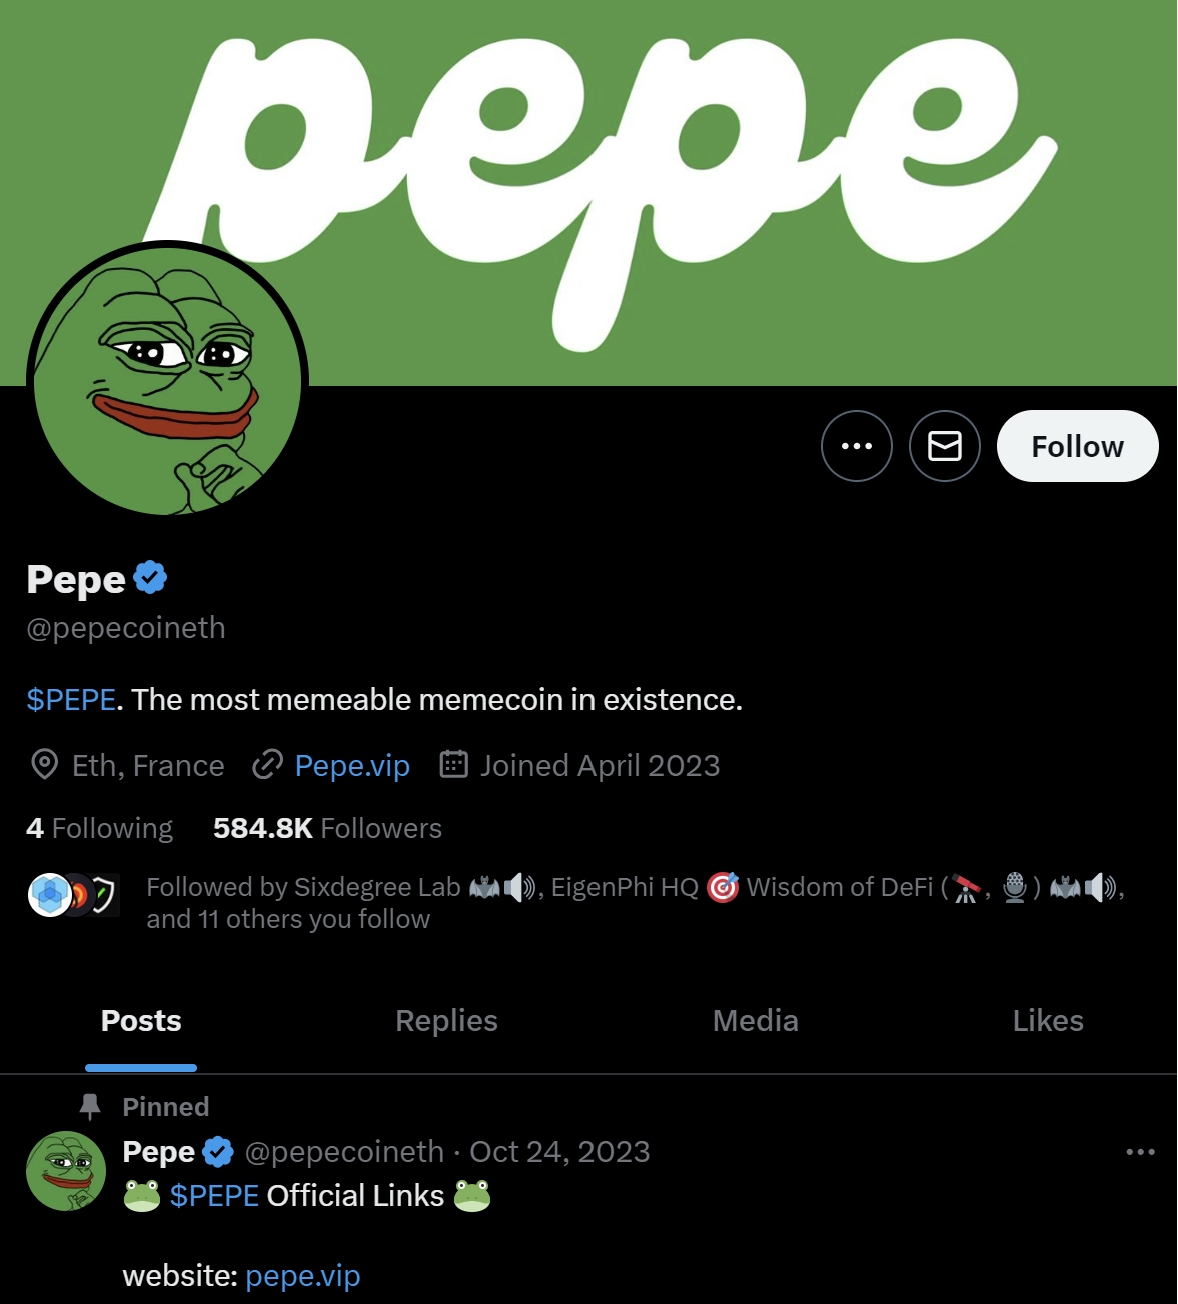Follow the Pepe account
1178x1304 pixels.
tap(1077, 446)
